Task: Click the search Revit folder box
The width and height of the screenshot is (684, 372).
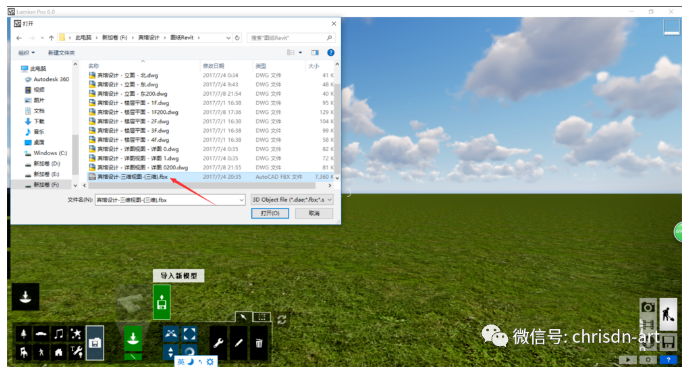Action: [291, 38]
